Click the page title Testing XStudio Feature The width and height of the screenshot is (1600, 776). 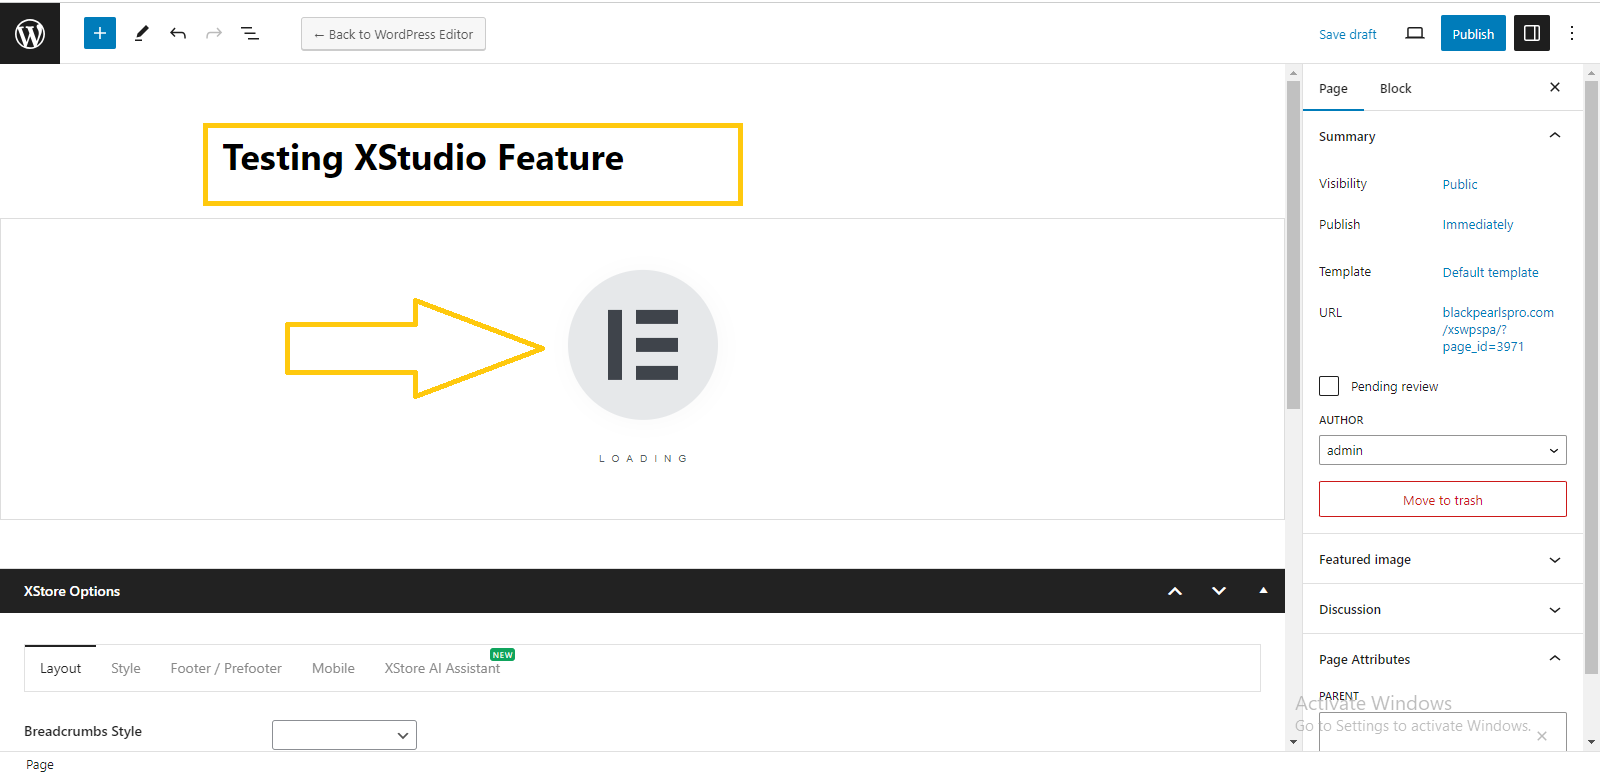423,158
